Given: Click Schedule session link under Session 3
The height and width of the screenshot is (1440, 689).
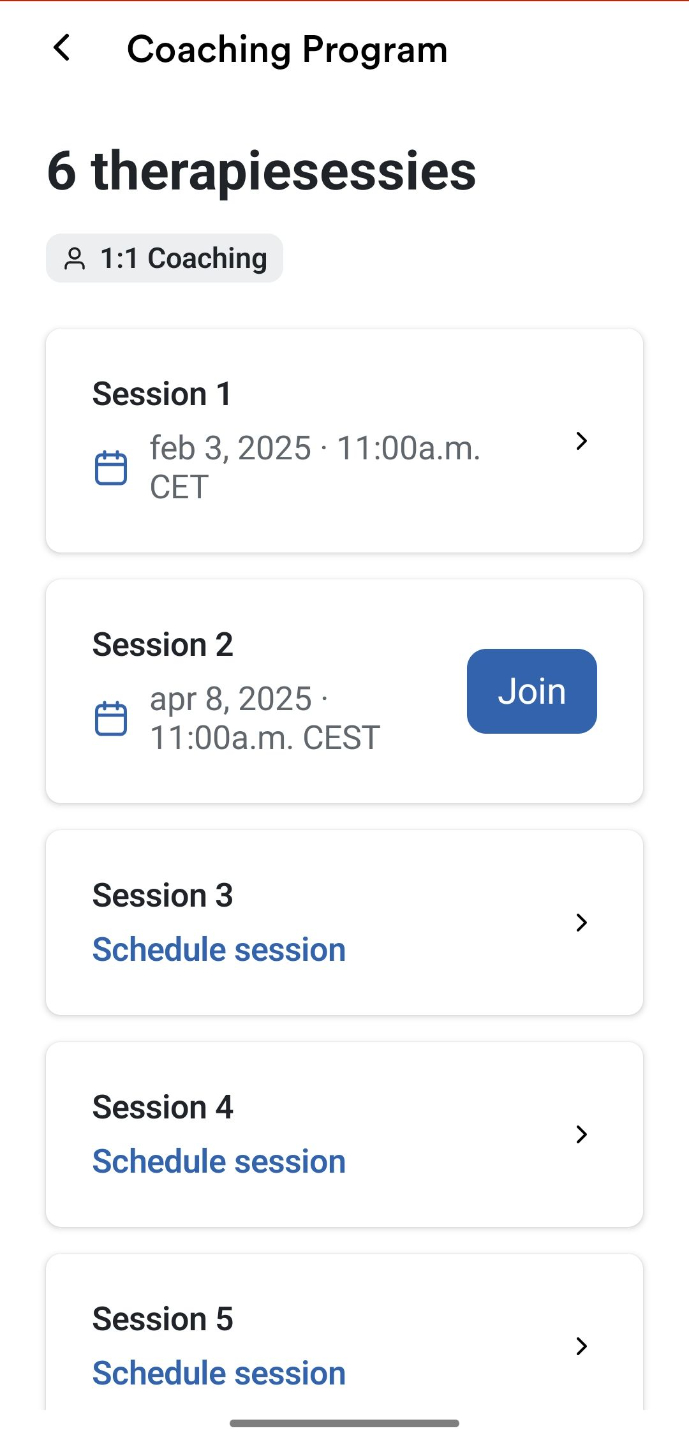Looking at the screenshot, I should [x=219, y=949].
